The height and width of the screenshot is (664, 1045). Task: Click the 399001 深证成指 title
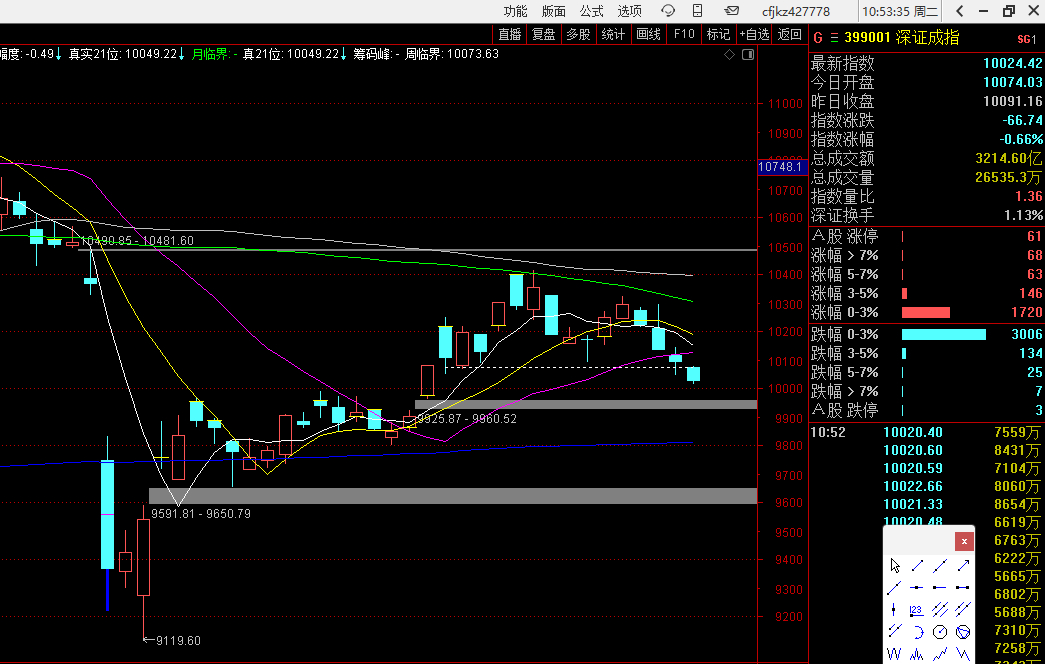pyautogui.click(x=902, y=37)
